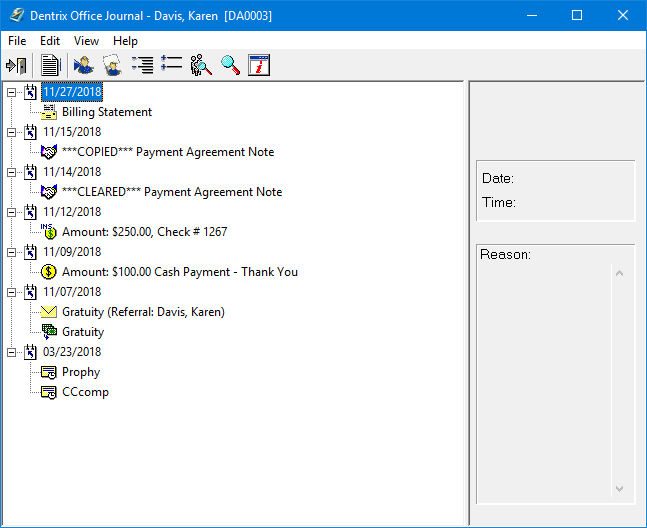Click the Reason scrollbar down arrow
Image resolution: width=647 pixels, height=528 pixels.
(619, 488)
